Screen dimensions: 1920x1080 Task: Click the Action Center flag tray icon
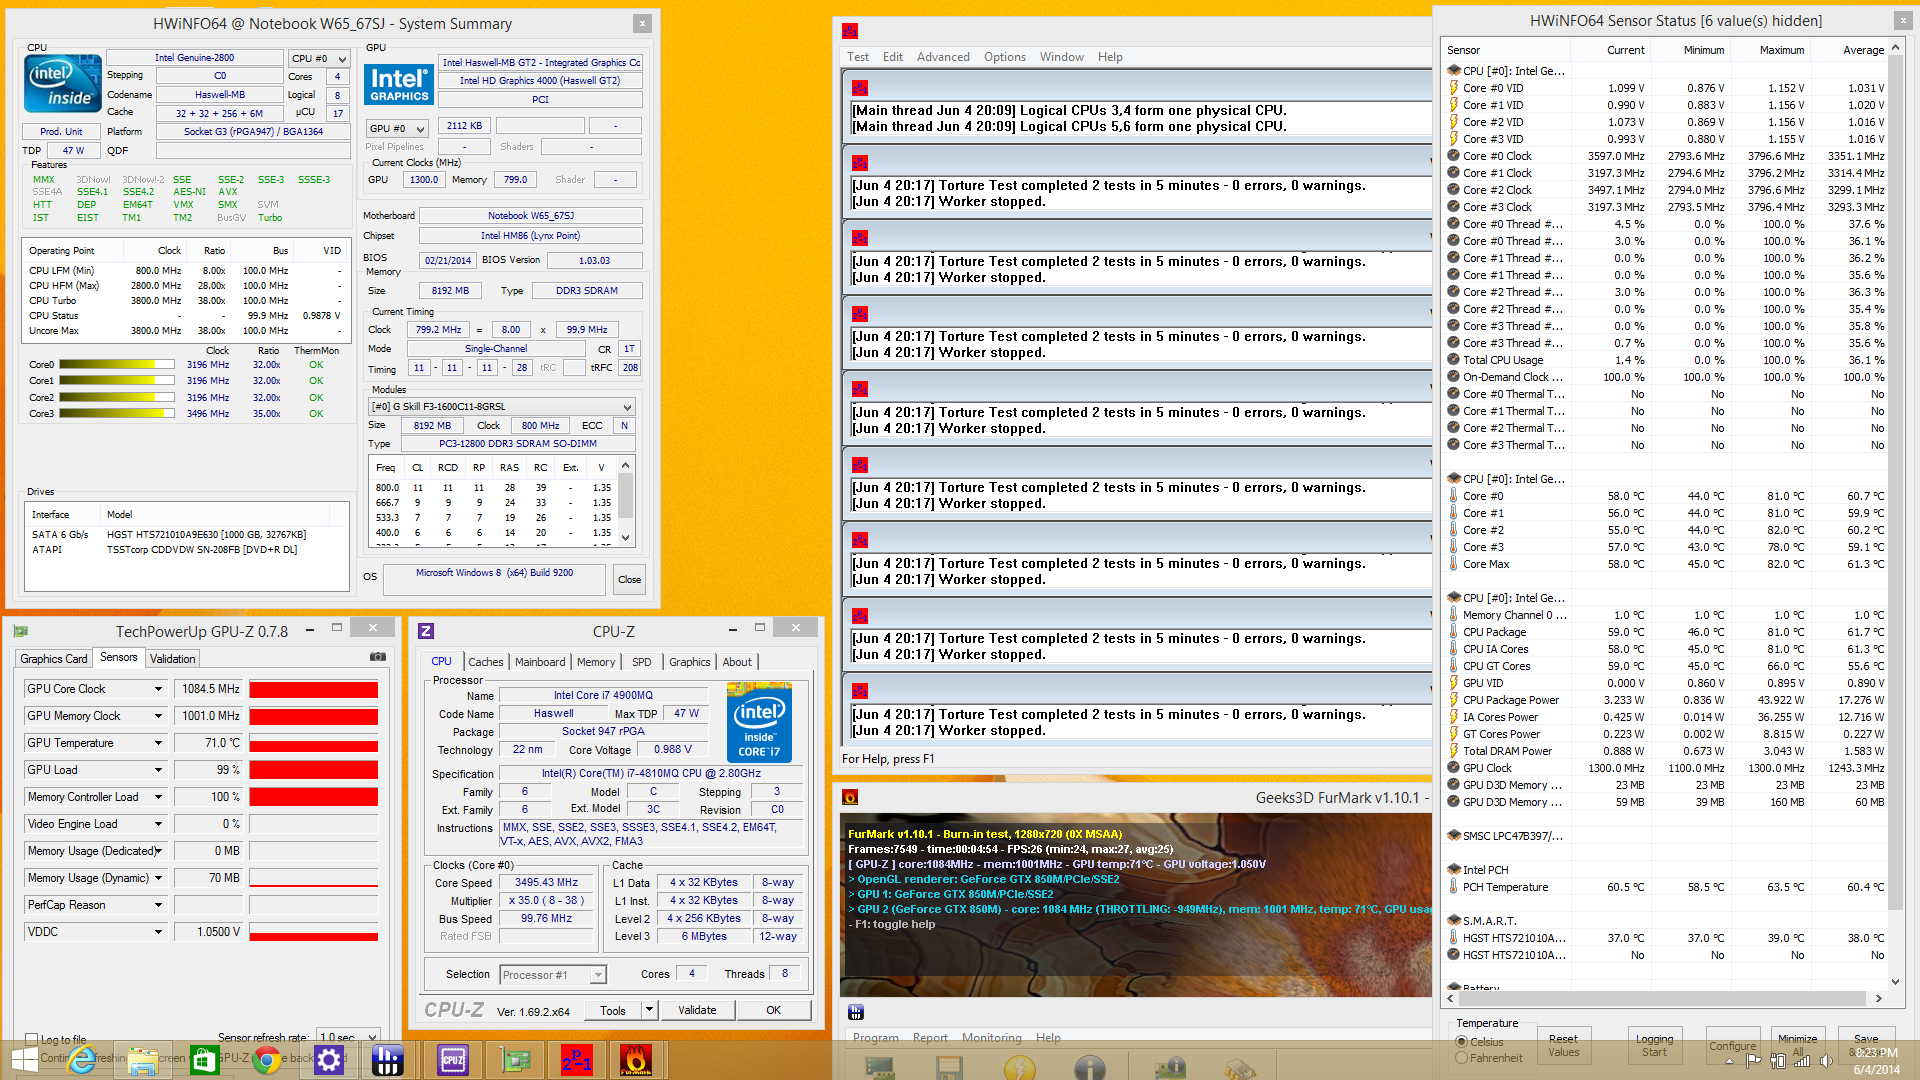coord(1754,1061)
